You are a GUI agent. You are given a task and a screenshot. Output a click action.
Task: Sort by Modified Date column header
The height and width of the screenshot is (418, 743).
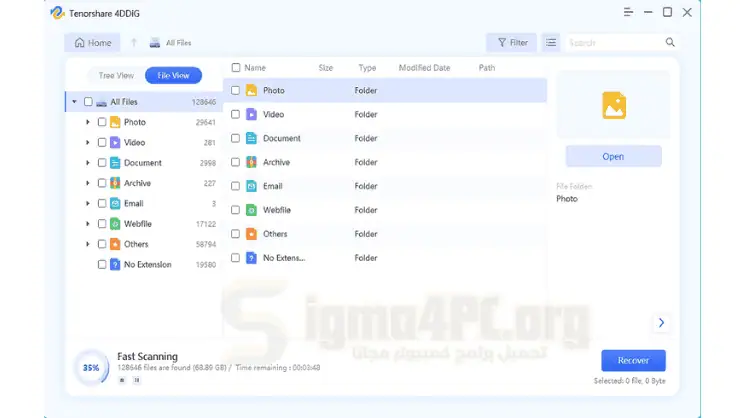tap(424, 68)
